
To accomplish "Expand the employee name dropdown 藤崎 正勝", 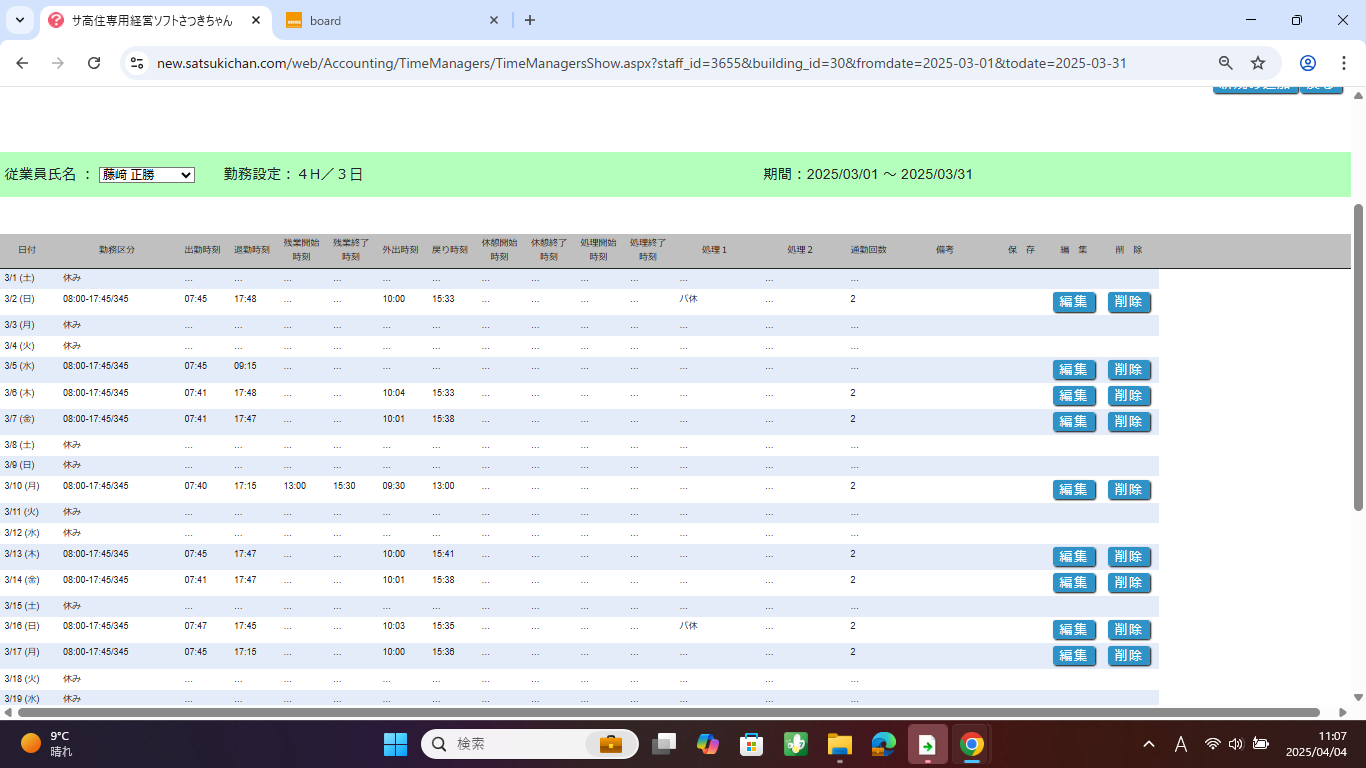I will 146,175.
